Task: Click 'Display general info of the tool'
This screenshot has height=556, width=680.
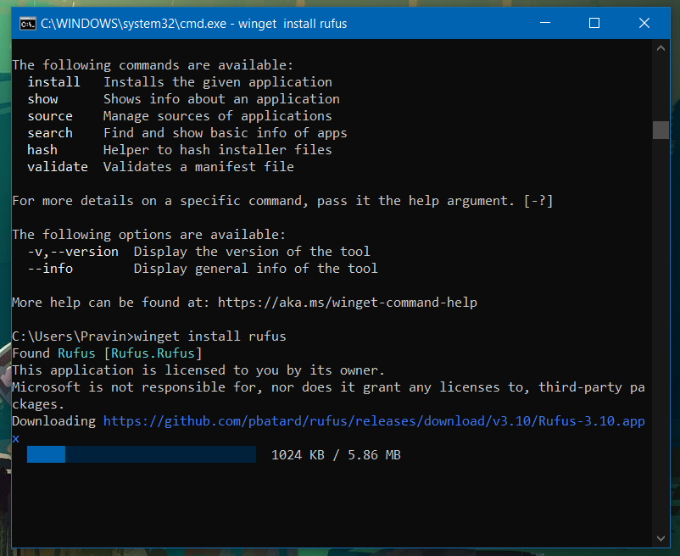Action: (x=256, y=268)
